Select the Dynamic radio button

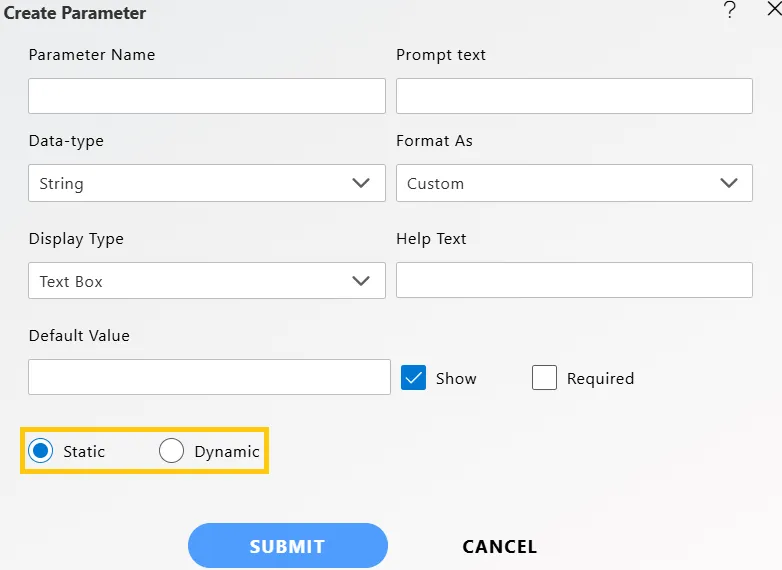coord(171,451)
